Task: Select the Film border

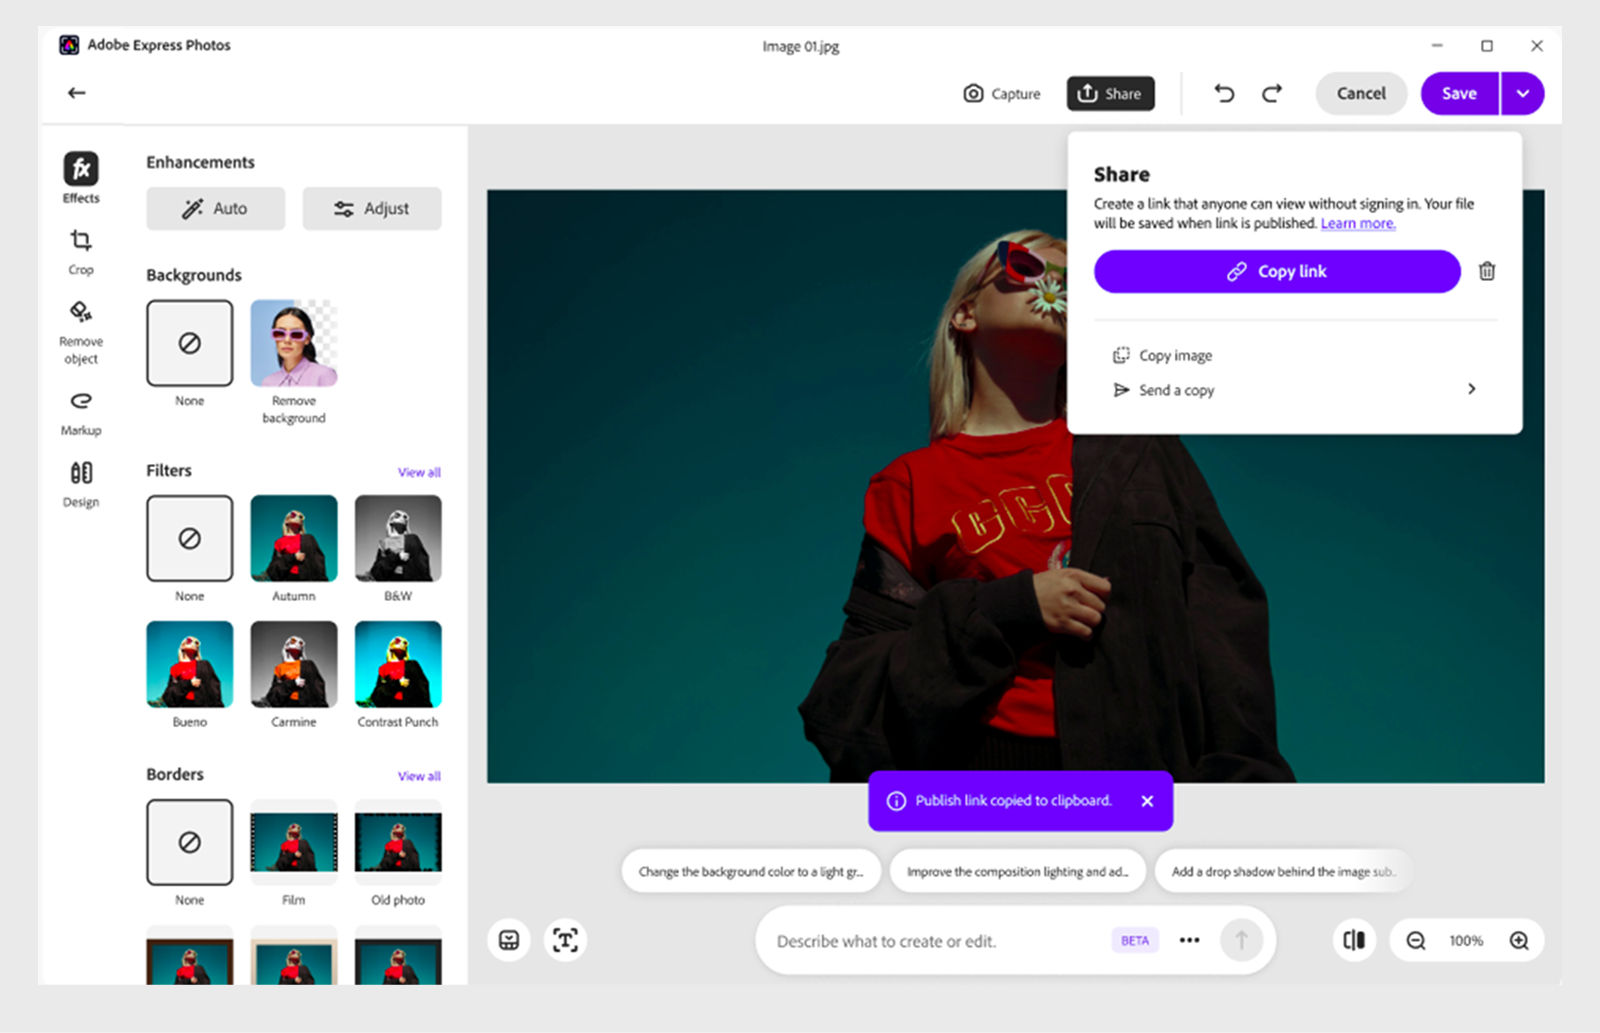Action: click(294, 842)
